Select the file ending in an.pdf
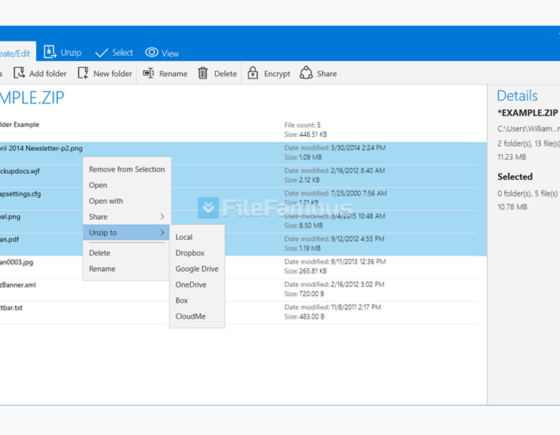 tap(243, 245)
